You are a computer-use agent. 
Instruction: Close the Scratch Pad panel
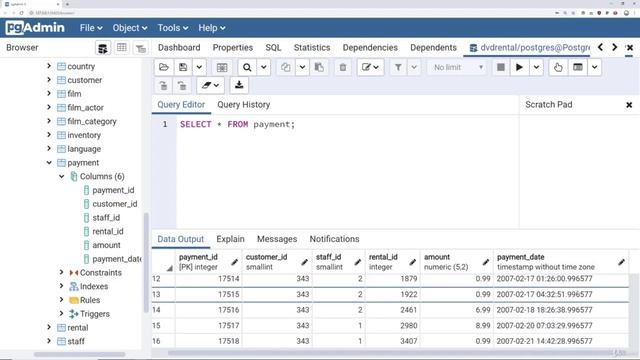pyautogui.click(x=629, y=105)
